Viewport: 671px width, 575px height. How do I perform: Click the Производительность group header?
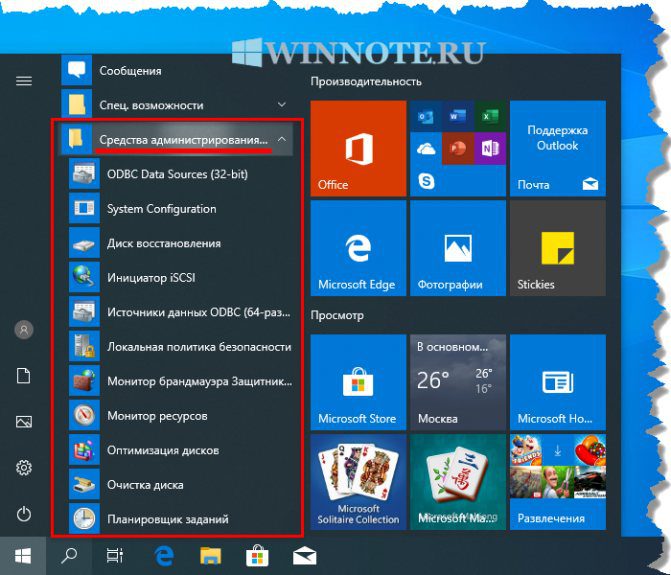pyautogui.click(x=366, y=81)
